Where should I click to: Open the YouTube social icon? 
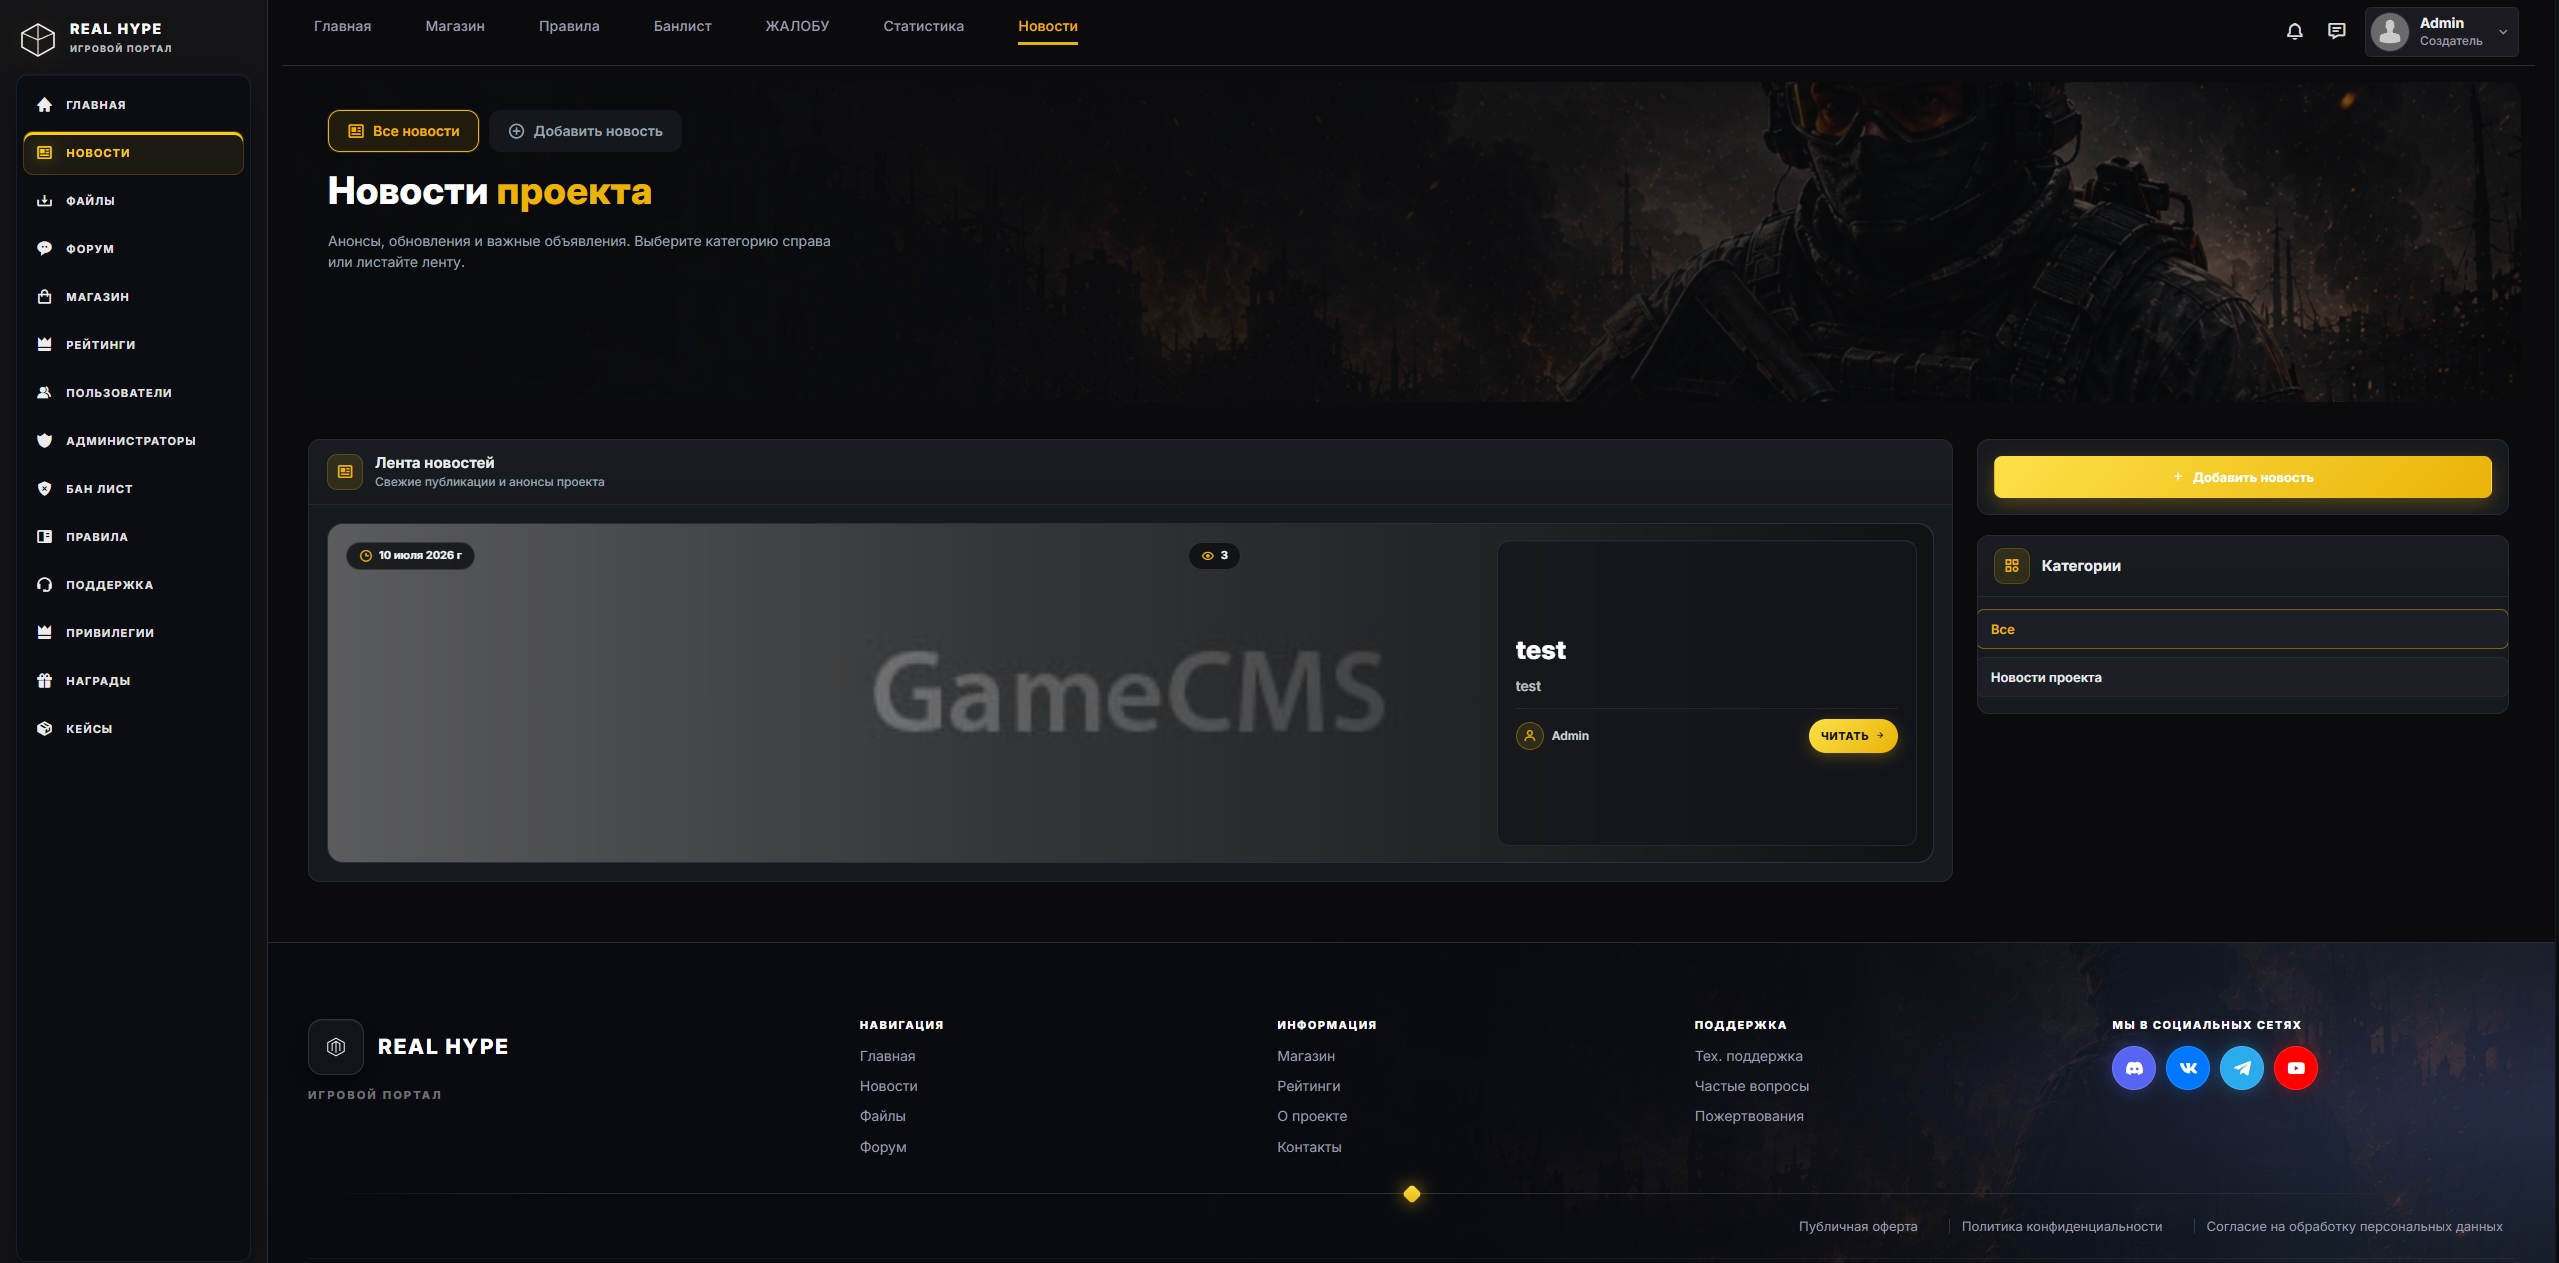(2296, 1068)
